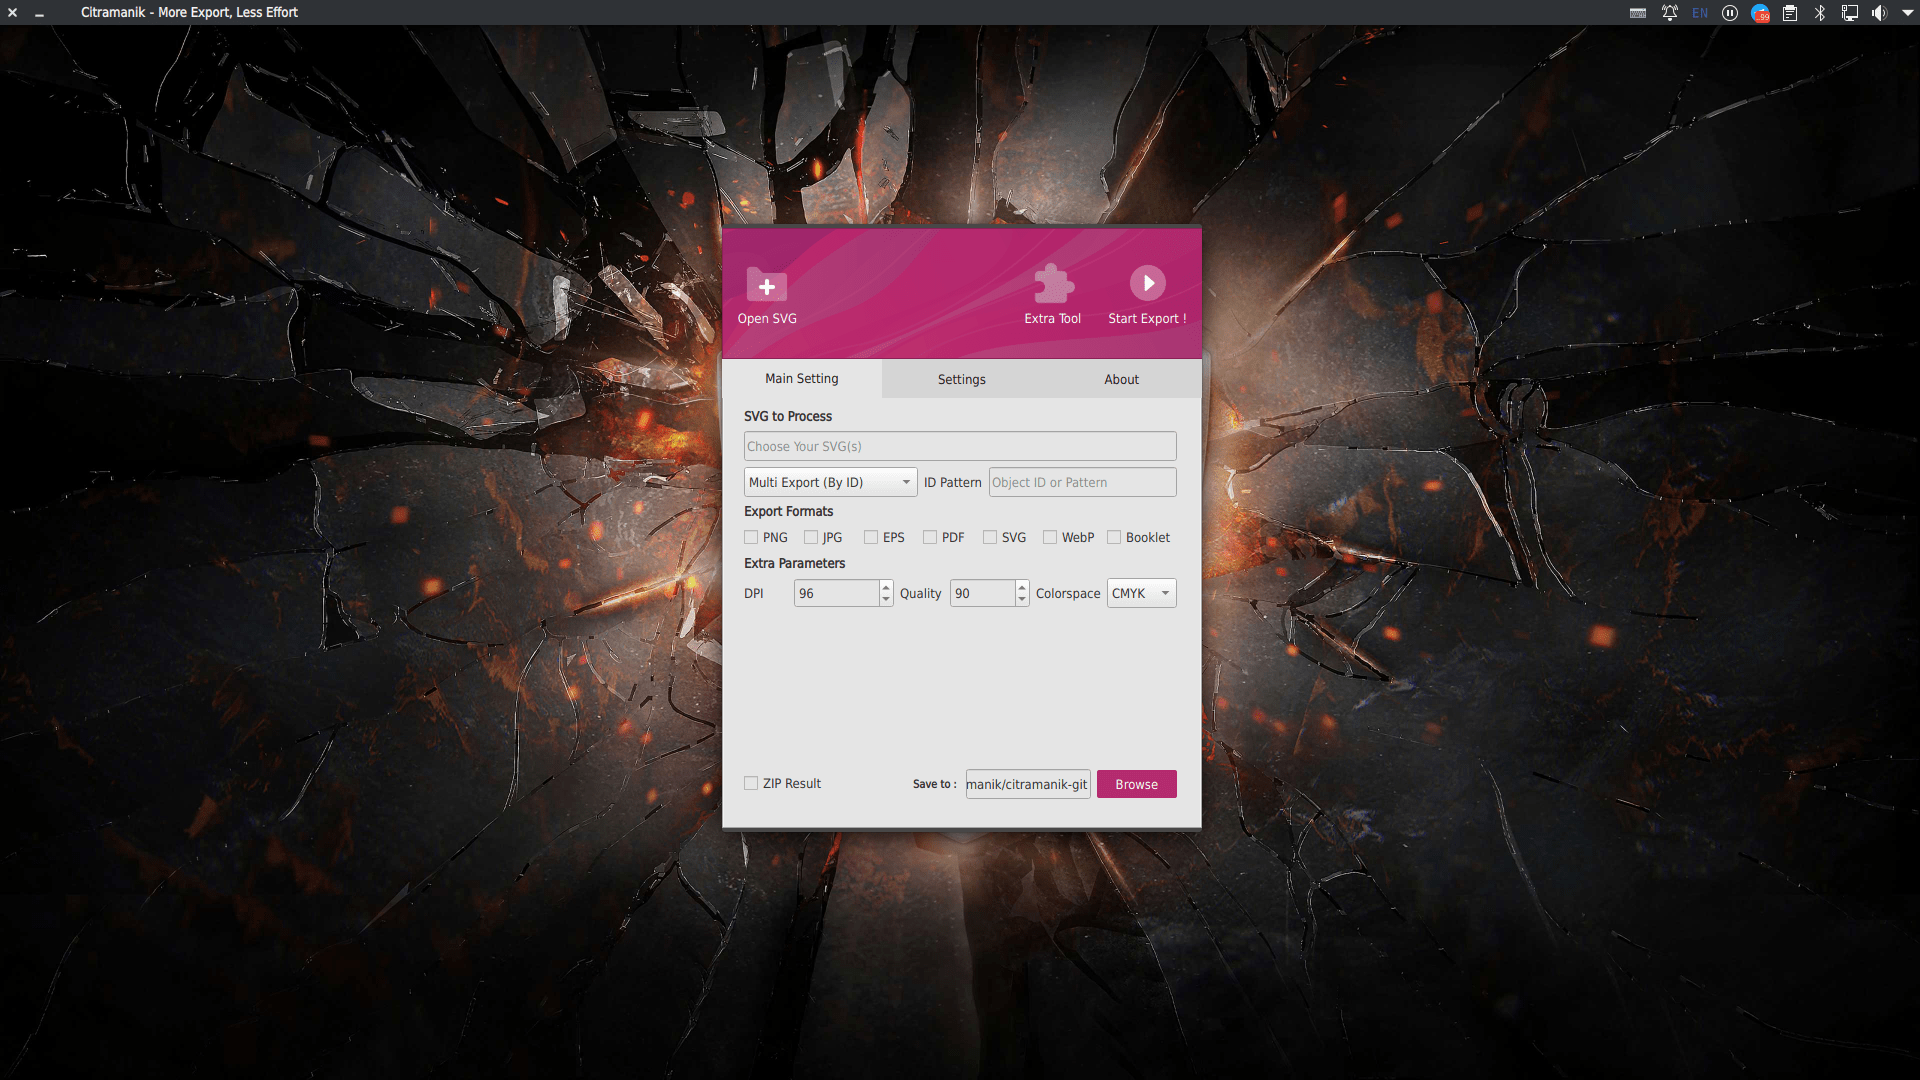Open the About tab
Image resolution: width=1920 pixels, height=1080 pixels.
(x=1121, y=379)
